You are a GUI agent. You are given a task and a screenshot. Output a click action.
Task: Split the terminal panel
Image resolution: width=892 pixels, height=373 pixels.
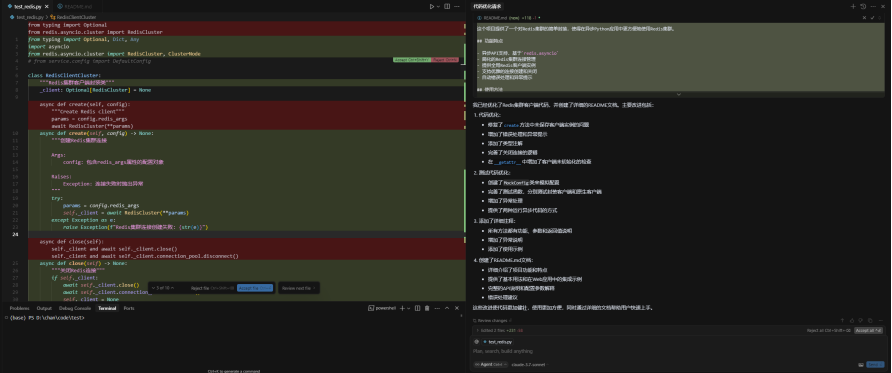click(x=418, y=308)
